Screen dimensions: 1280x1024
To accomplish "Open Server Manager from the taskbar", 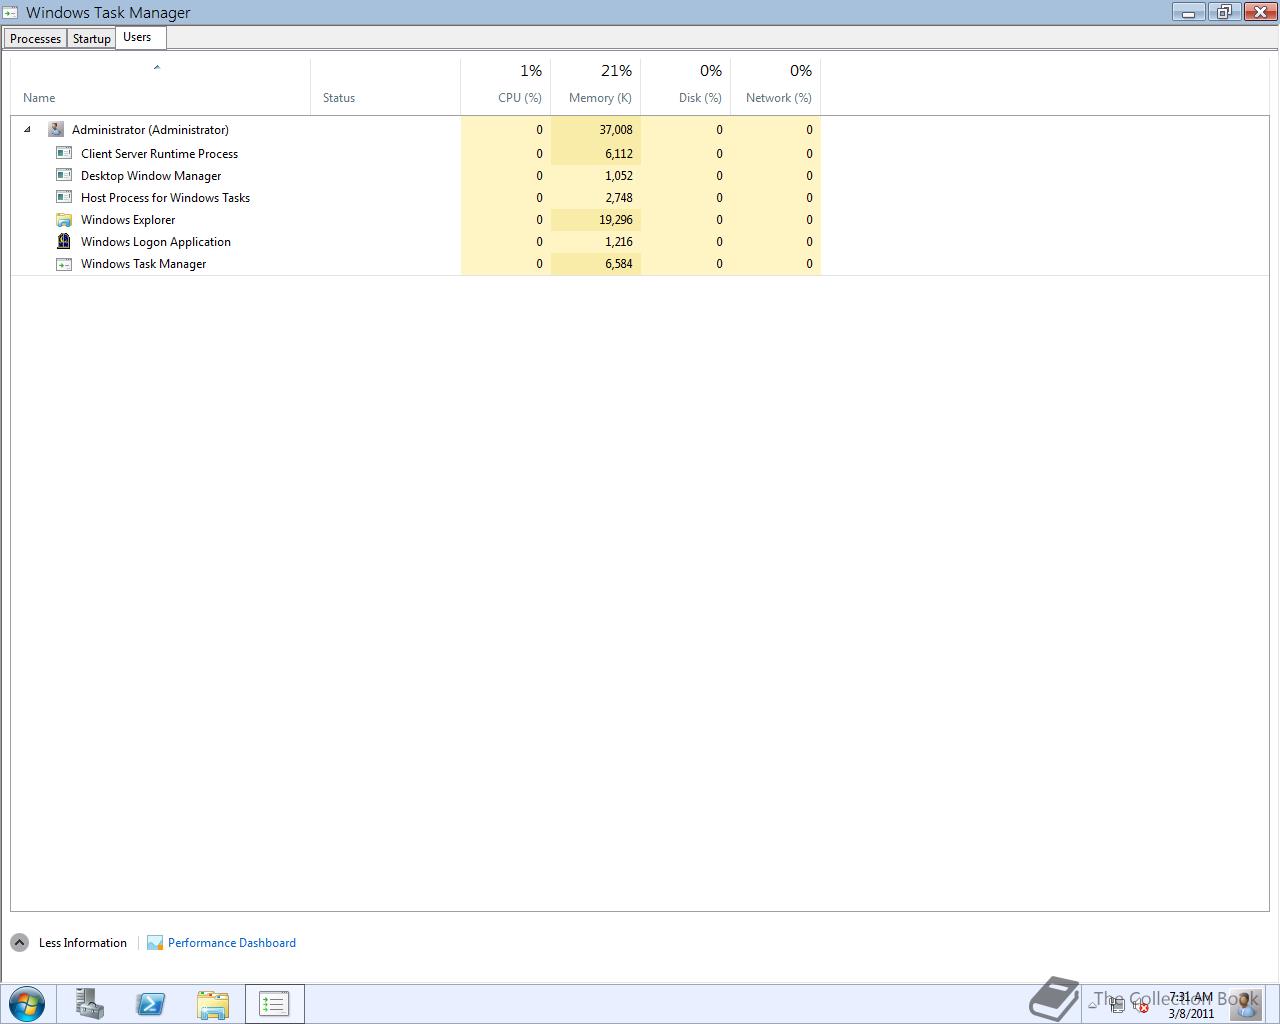I will [90, 1004].
